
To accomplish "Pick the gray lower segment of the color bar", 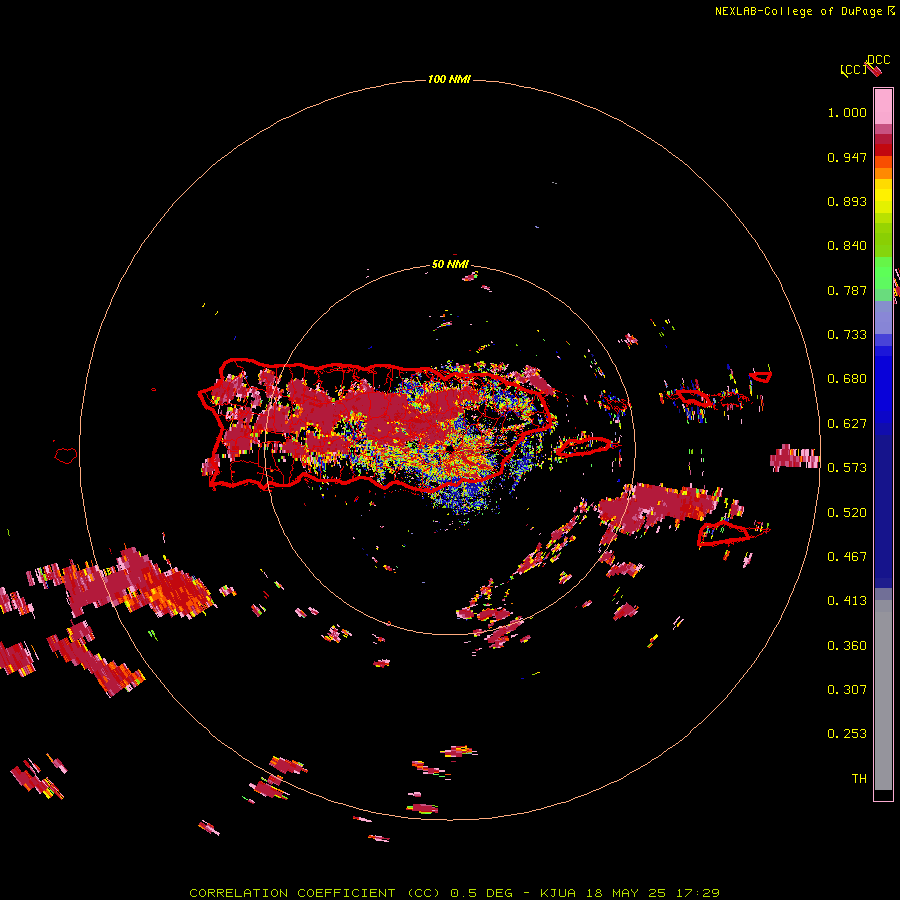I will click(883, 695).
